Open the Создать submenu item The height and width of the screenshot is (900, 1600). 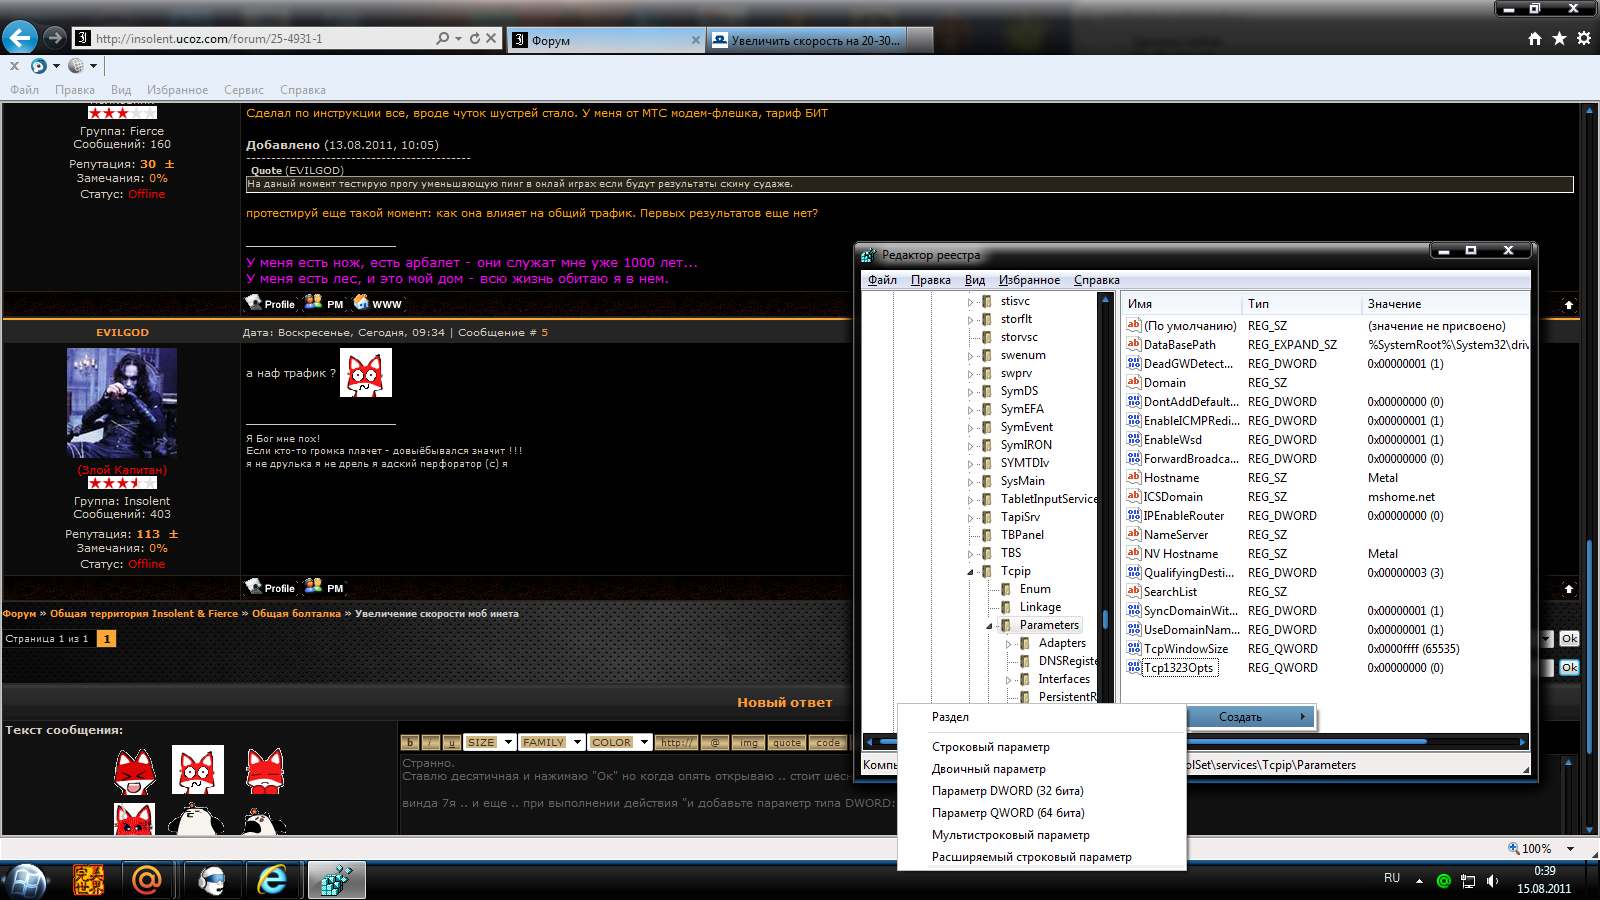(1250, 717)
